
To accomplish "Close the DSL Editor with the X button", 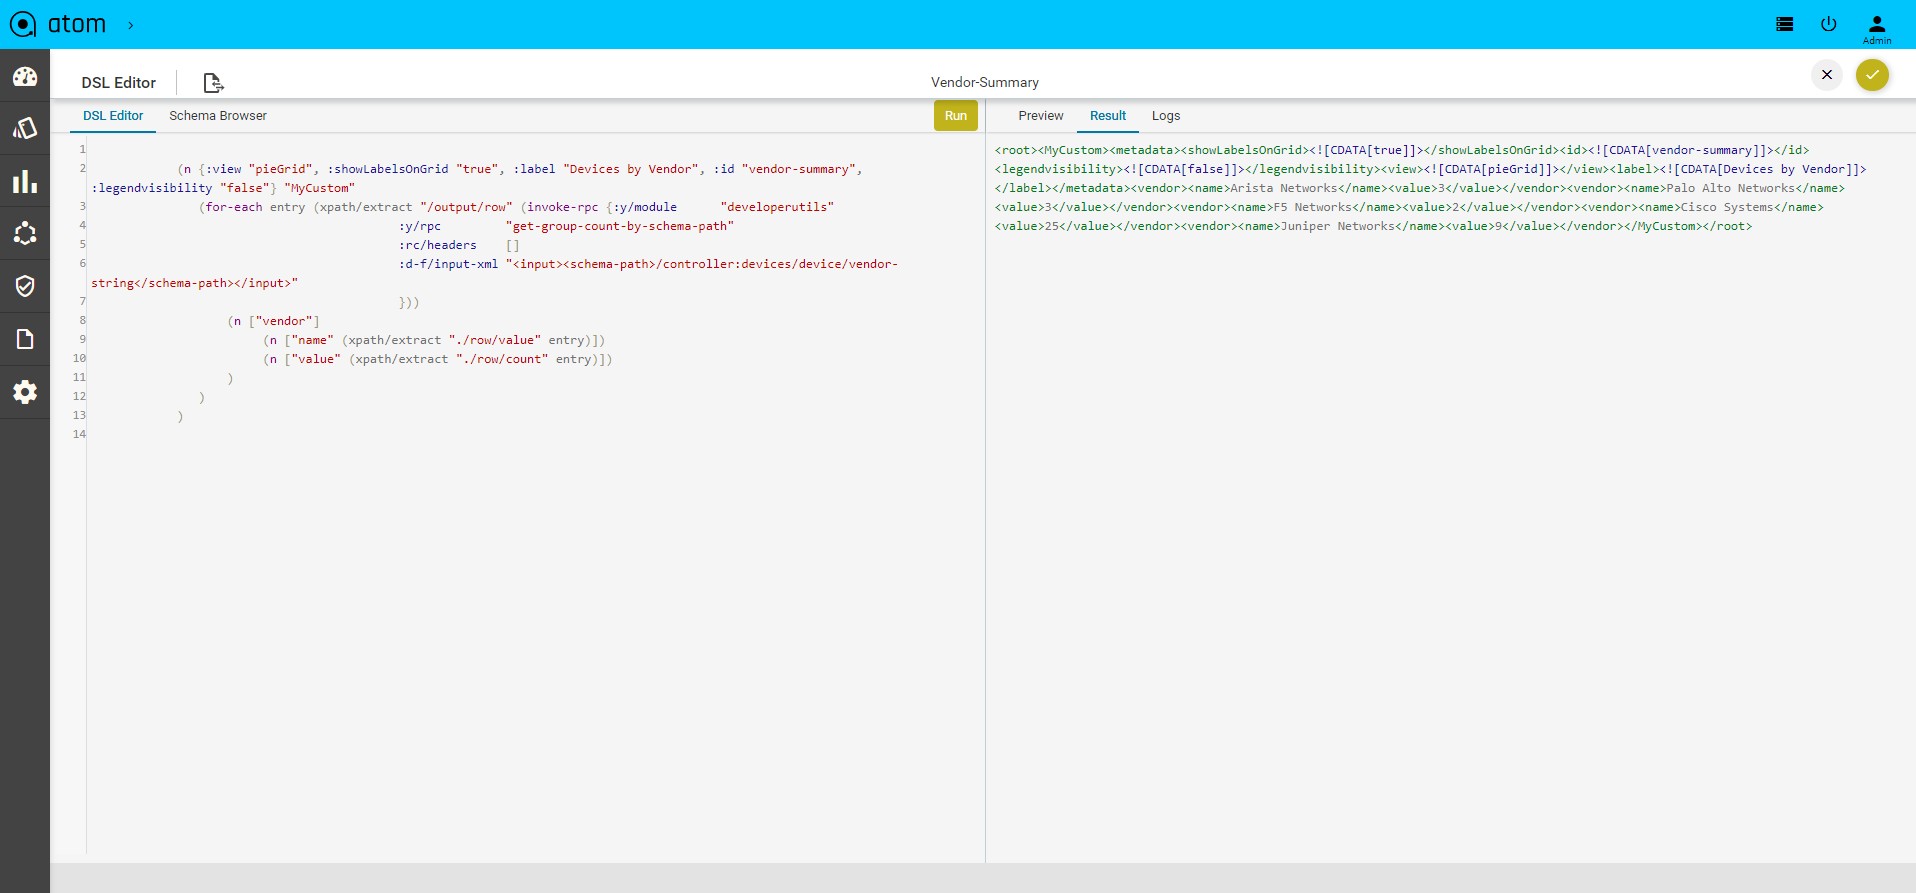I will [1826, 75].
